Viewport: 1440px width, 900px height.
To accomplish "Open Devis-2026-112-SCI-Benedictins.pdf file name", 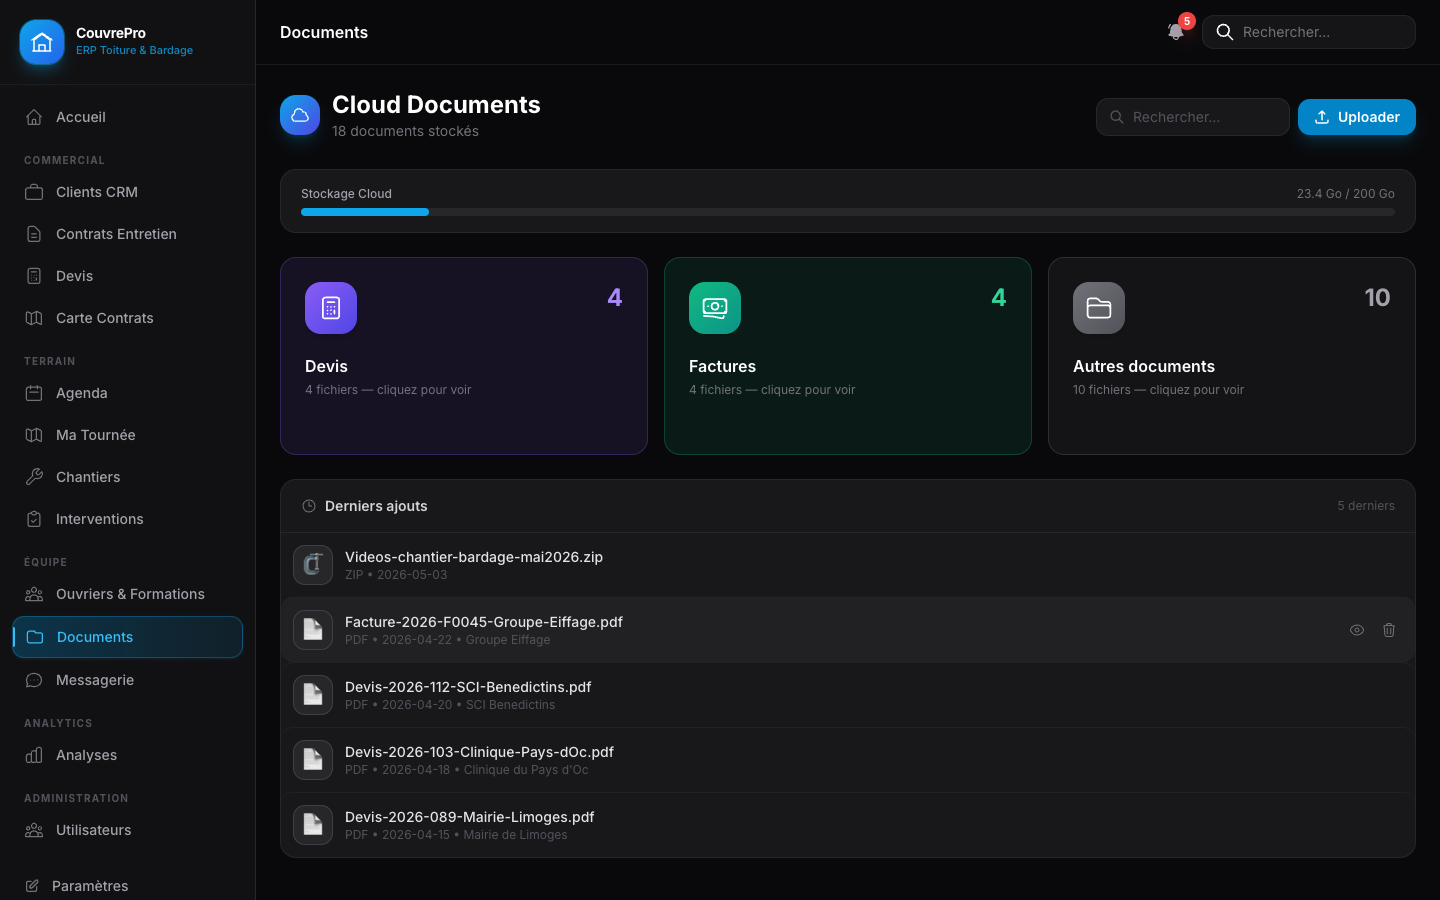I will point(468,687).
